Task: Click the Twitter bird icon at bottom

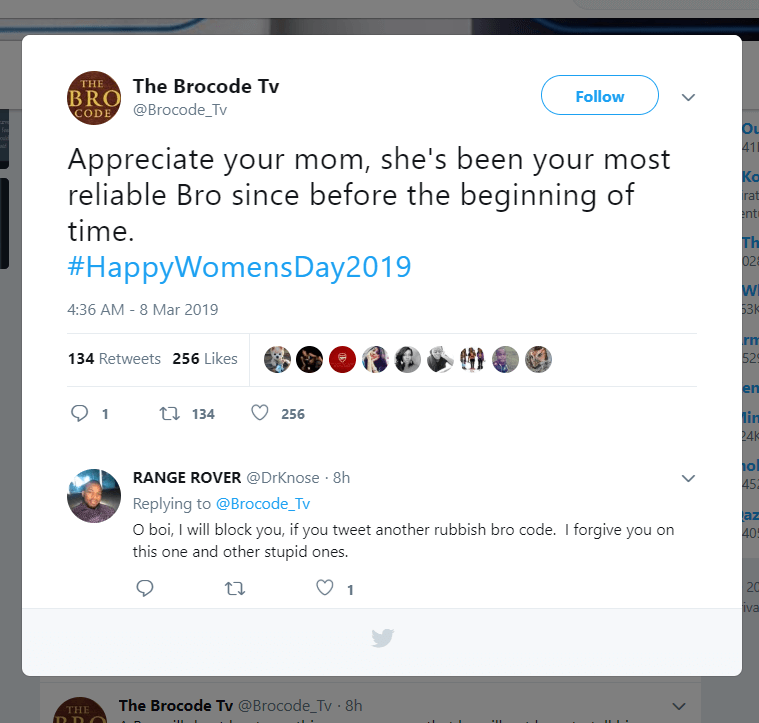Action: (382, 637)
